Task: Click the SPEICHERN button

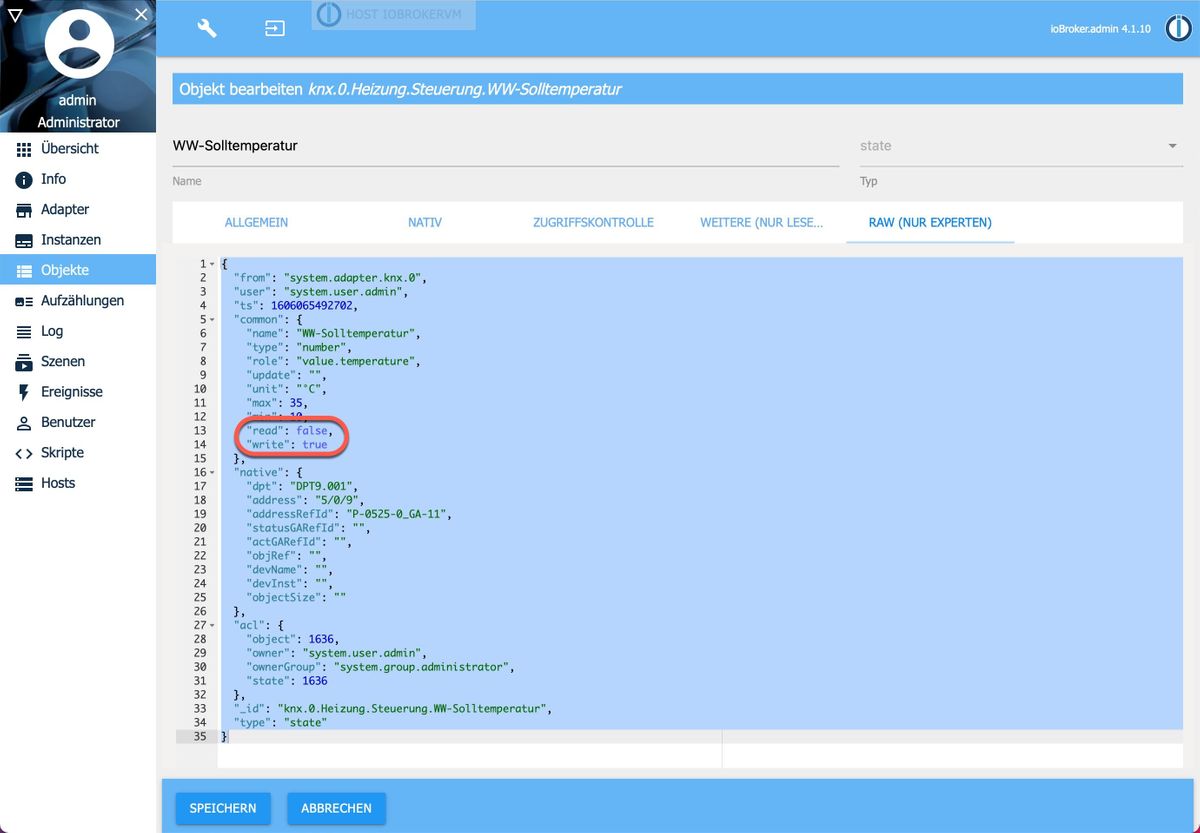Action: [223, 808]
